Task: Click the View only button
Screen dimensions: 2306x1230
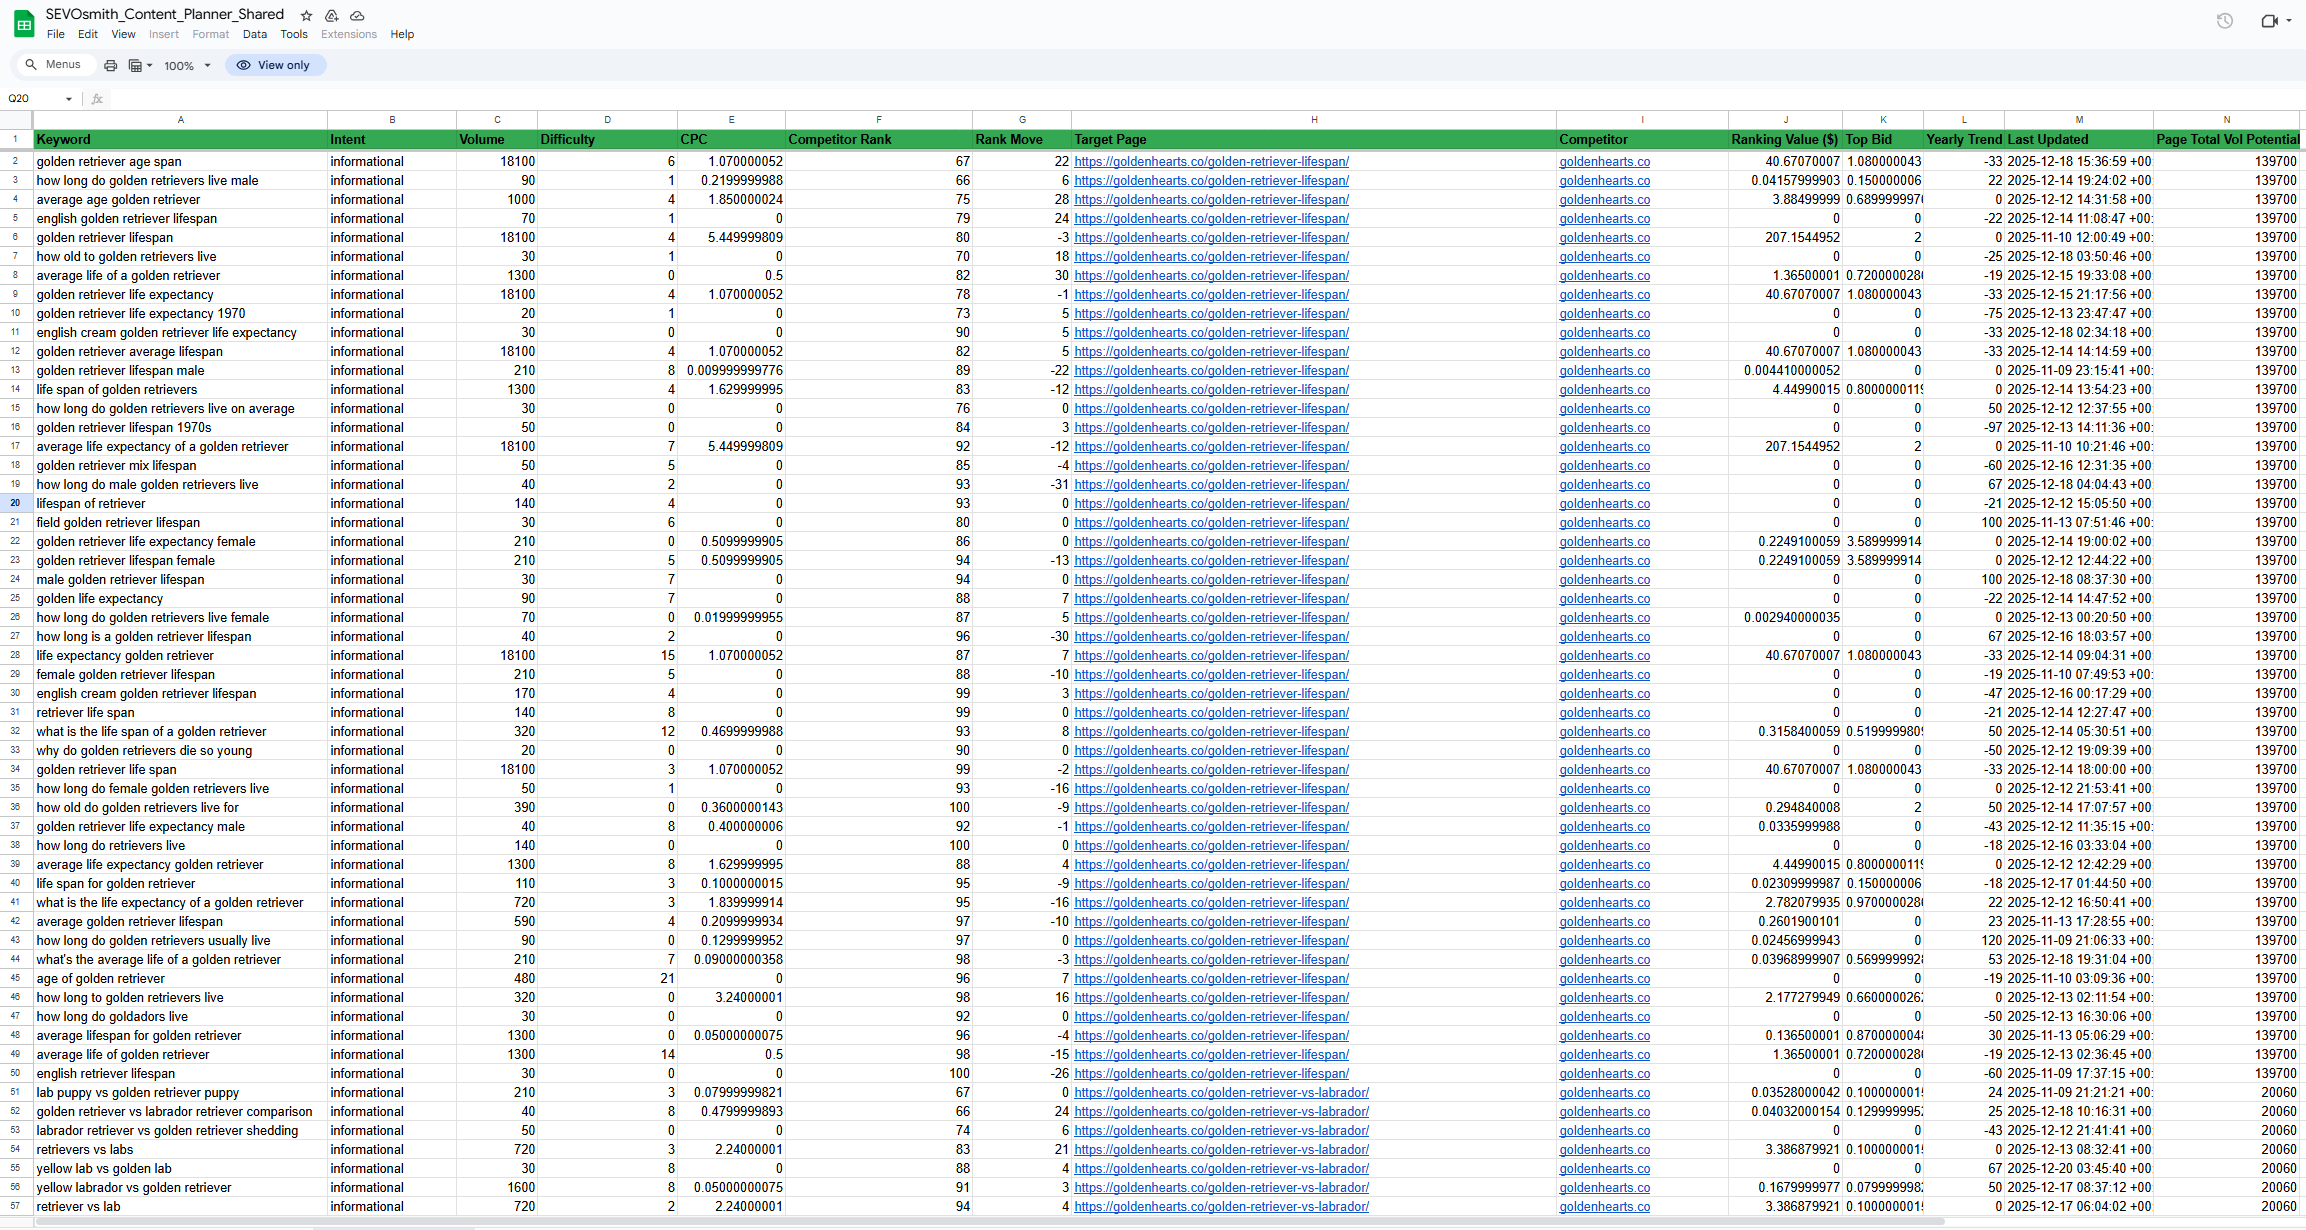Action: click(275, 65)
